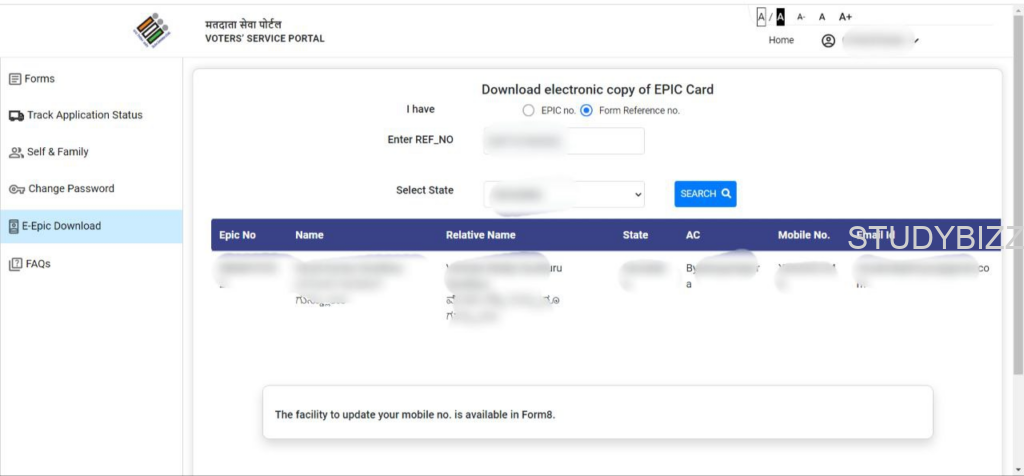Switch to the dark contrast A theme

[x=780, y=17]
